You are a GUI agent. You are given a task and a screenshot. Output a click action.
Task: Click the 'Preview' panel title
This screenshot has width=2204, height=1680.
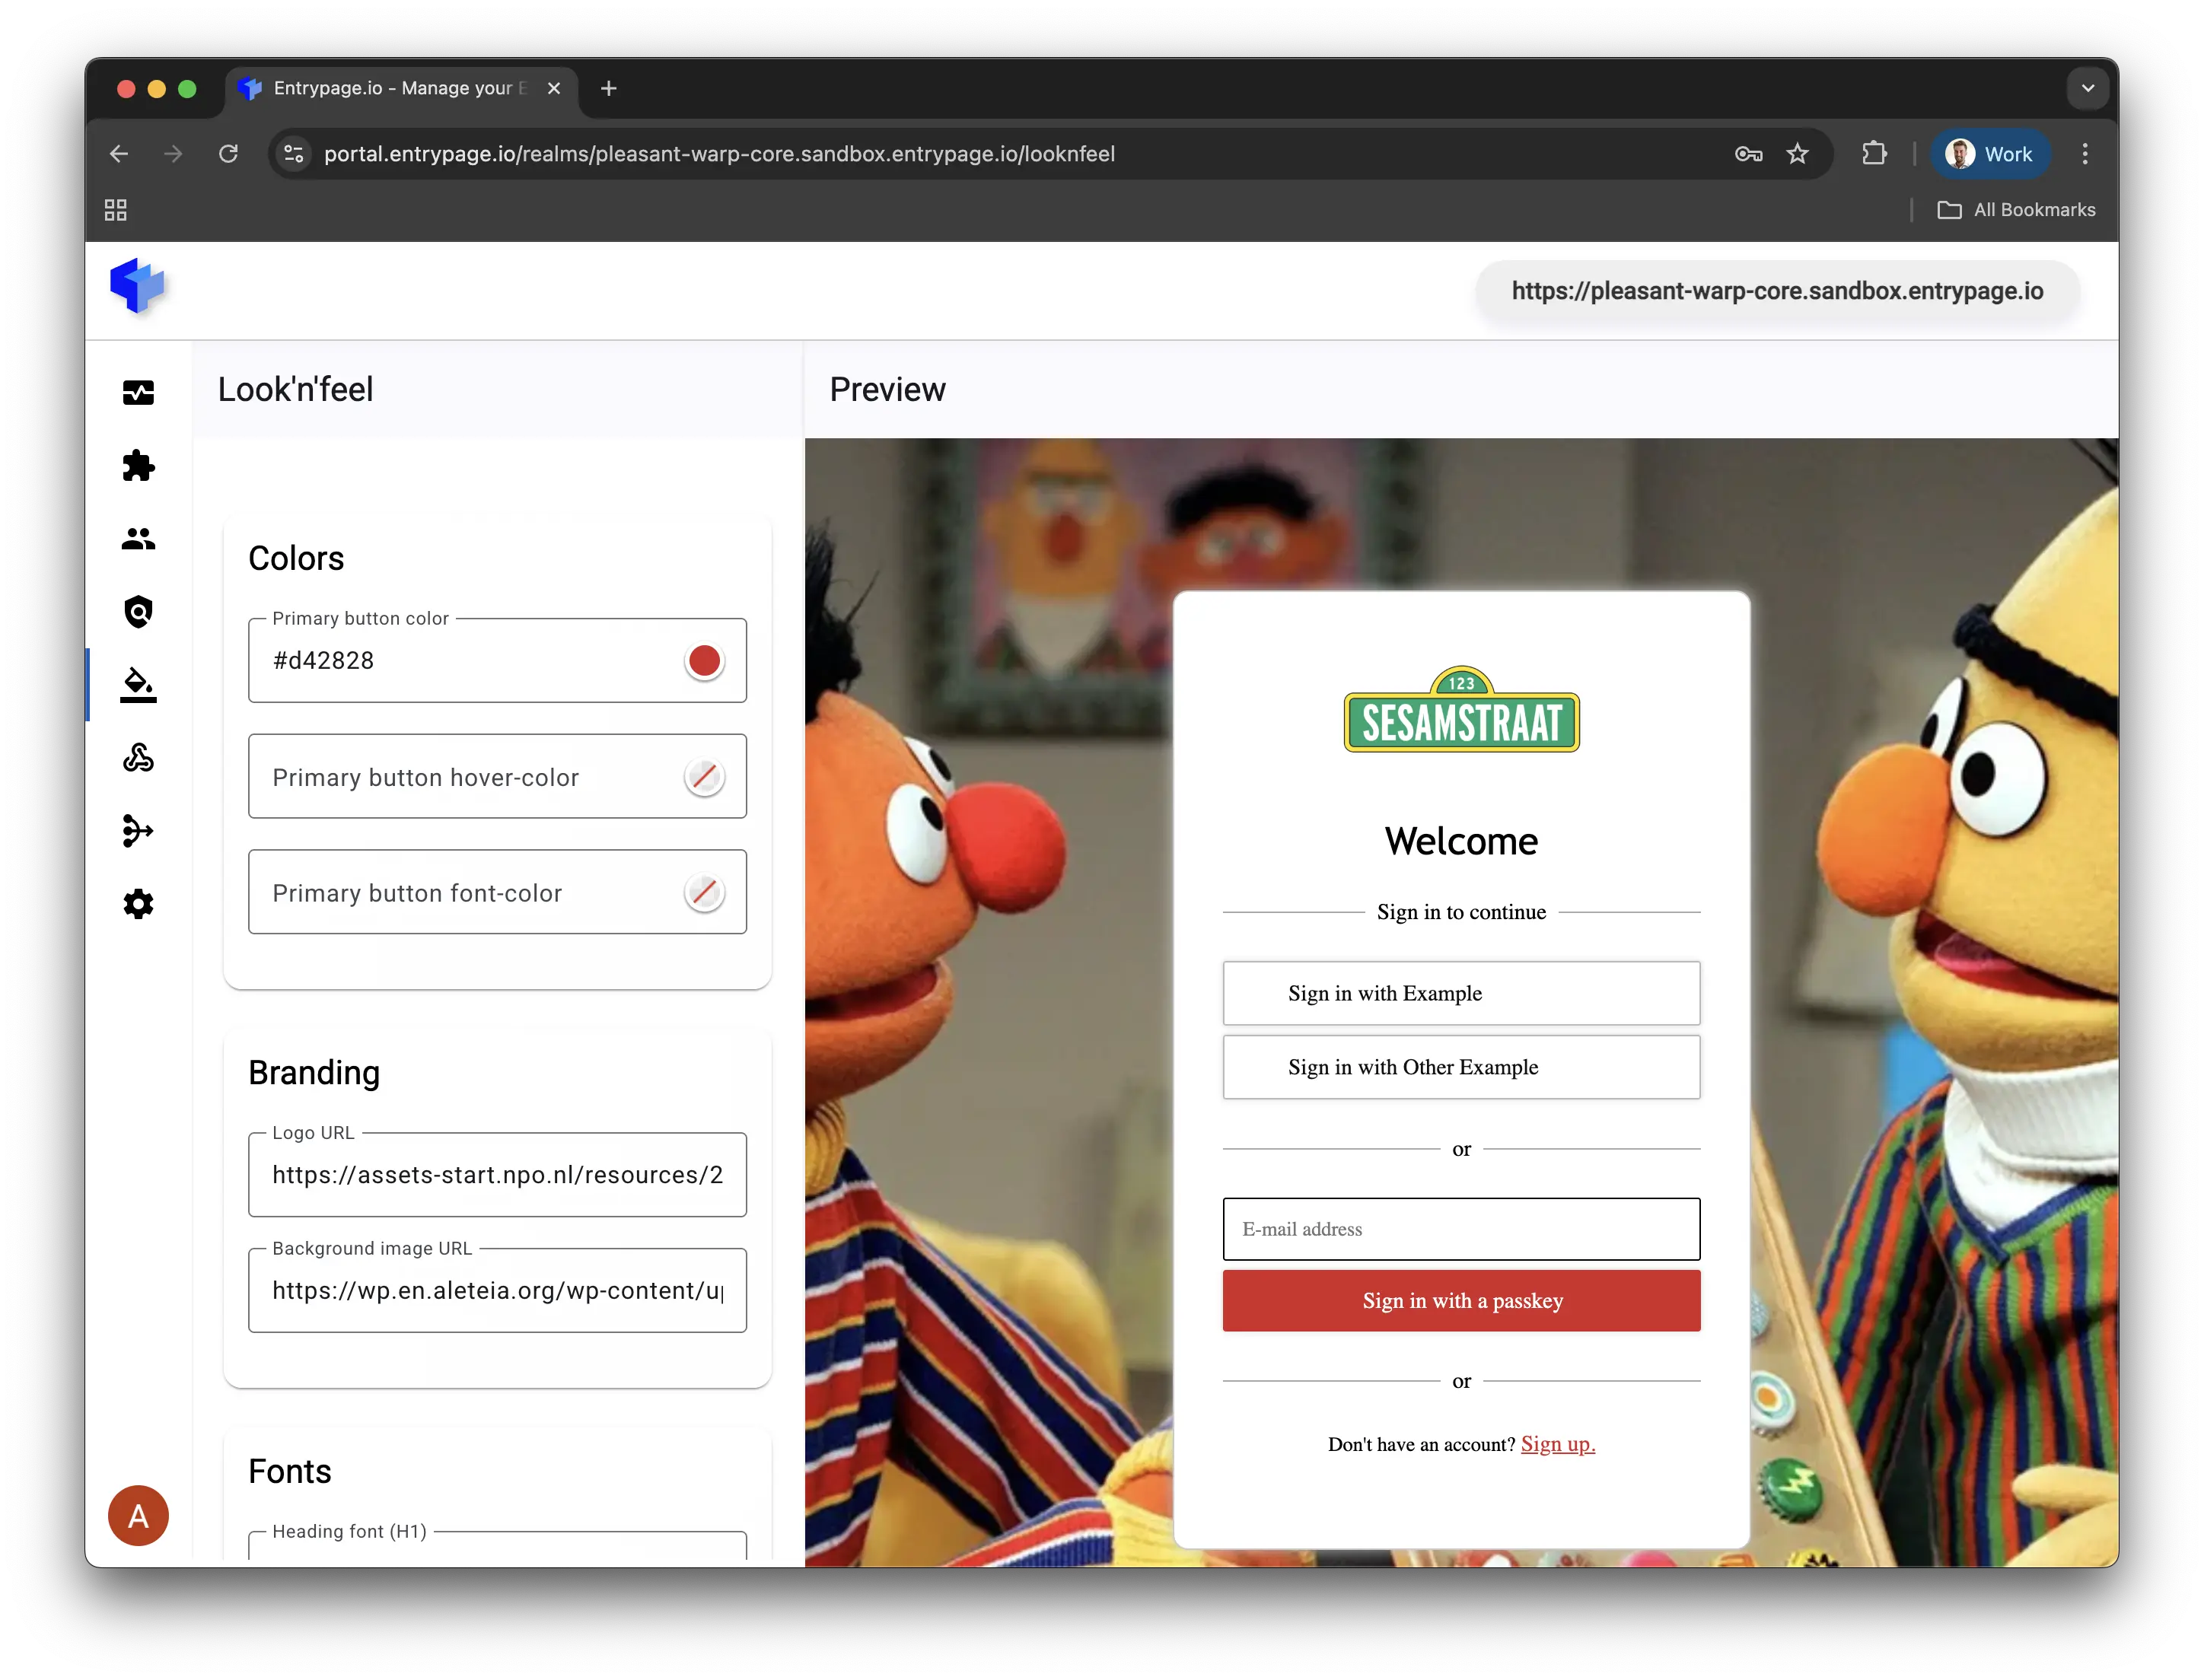coord(887,390)
